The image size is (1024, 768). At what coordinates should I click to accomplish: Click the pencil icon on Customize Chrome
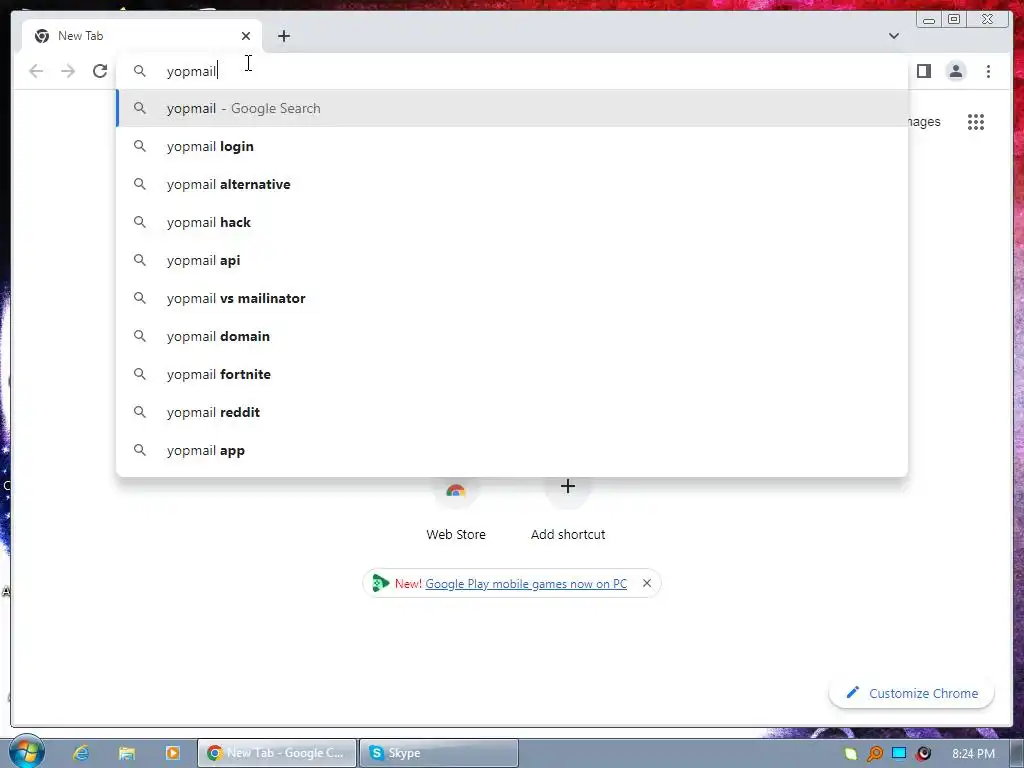[x=852, y=692]
